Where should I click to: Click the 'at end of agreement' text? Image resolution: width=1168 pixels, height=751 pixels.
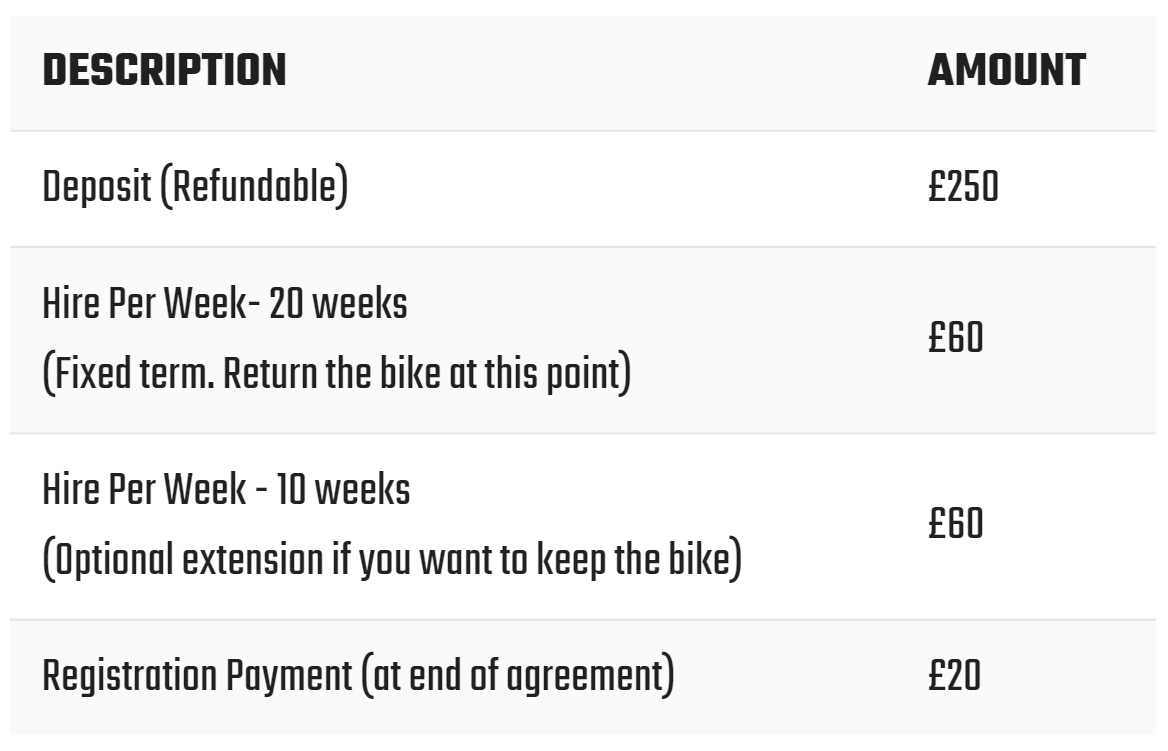point(518,676)
